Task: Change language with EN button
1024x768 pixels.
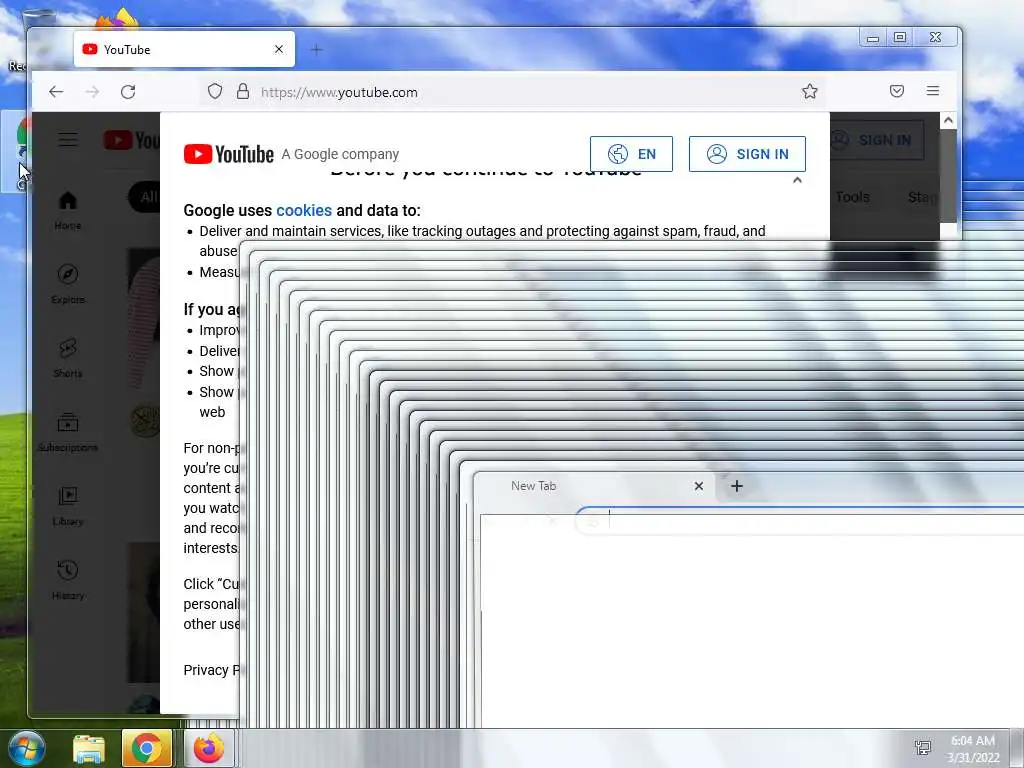Action: 631,154
